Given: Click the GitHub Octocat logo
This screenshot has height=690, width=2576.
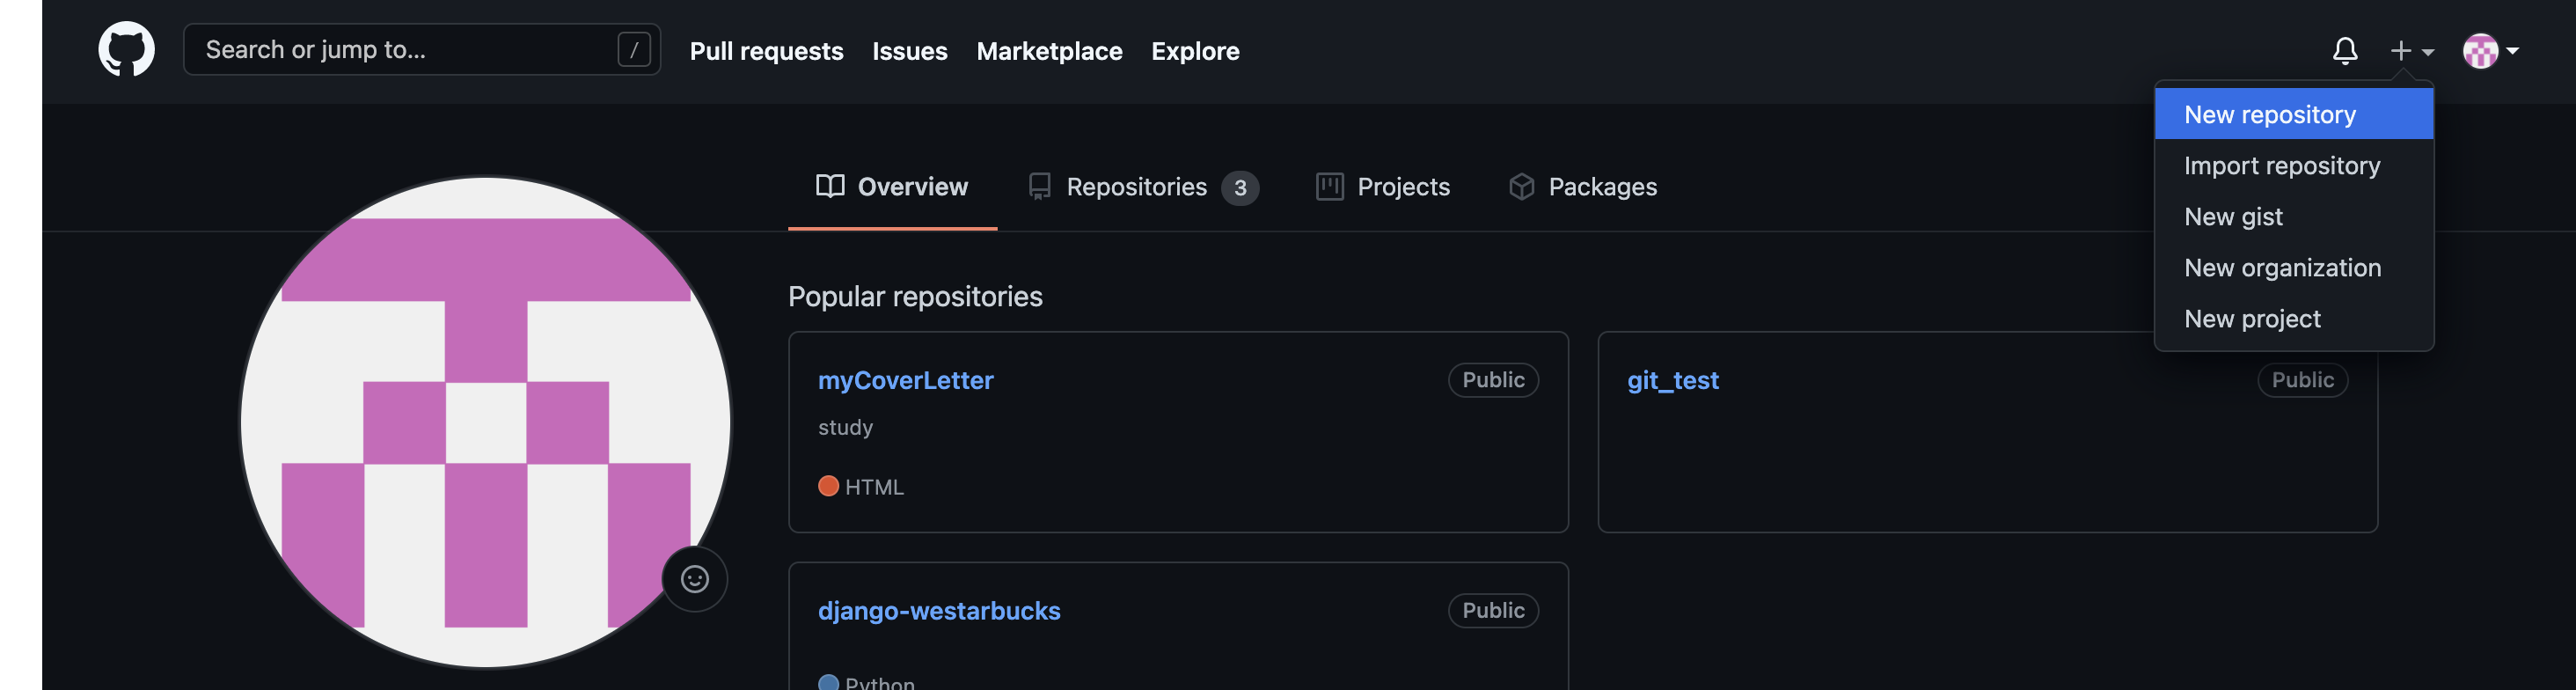Looking at the screenshot, I should [126, 49].
